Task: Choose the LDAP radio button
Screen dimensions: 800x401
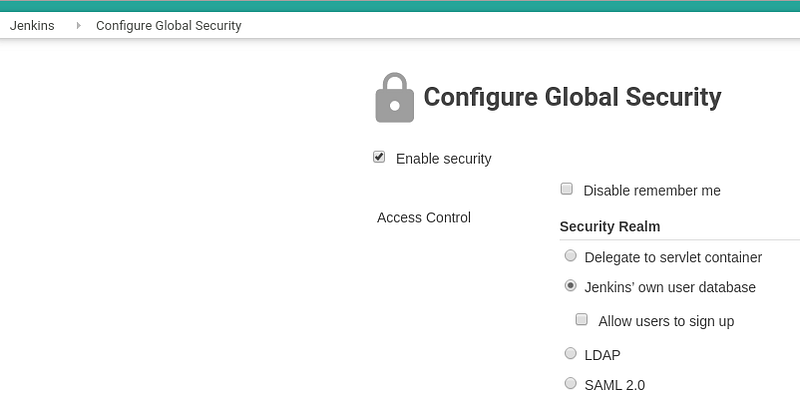Action: pyautogui.click(x=570, y=354)
